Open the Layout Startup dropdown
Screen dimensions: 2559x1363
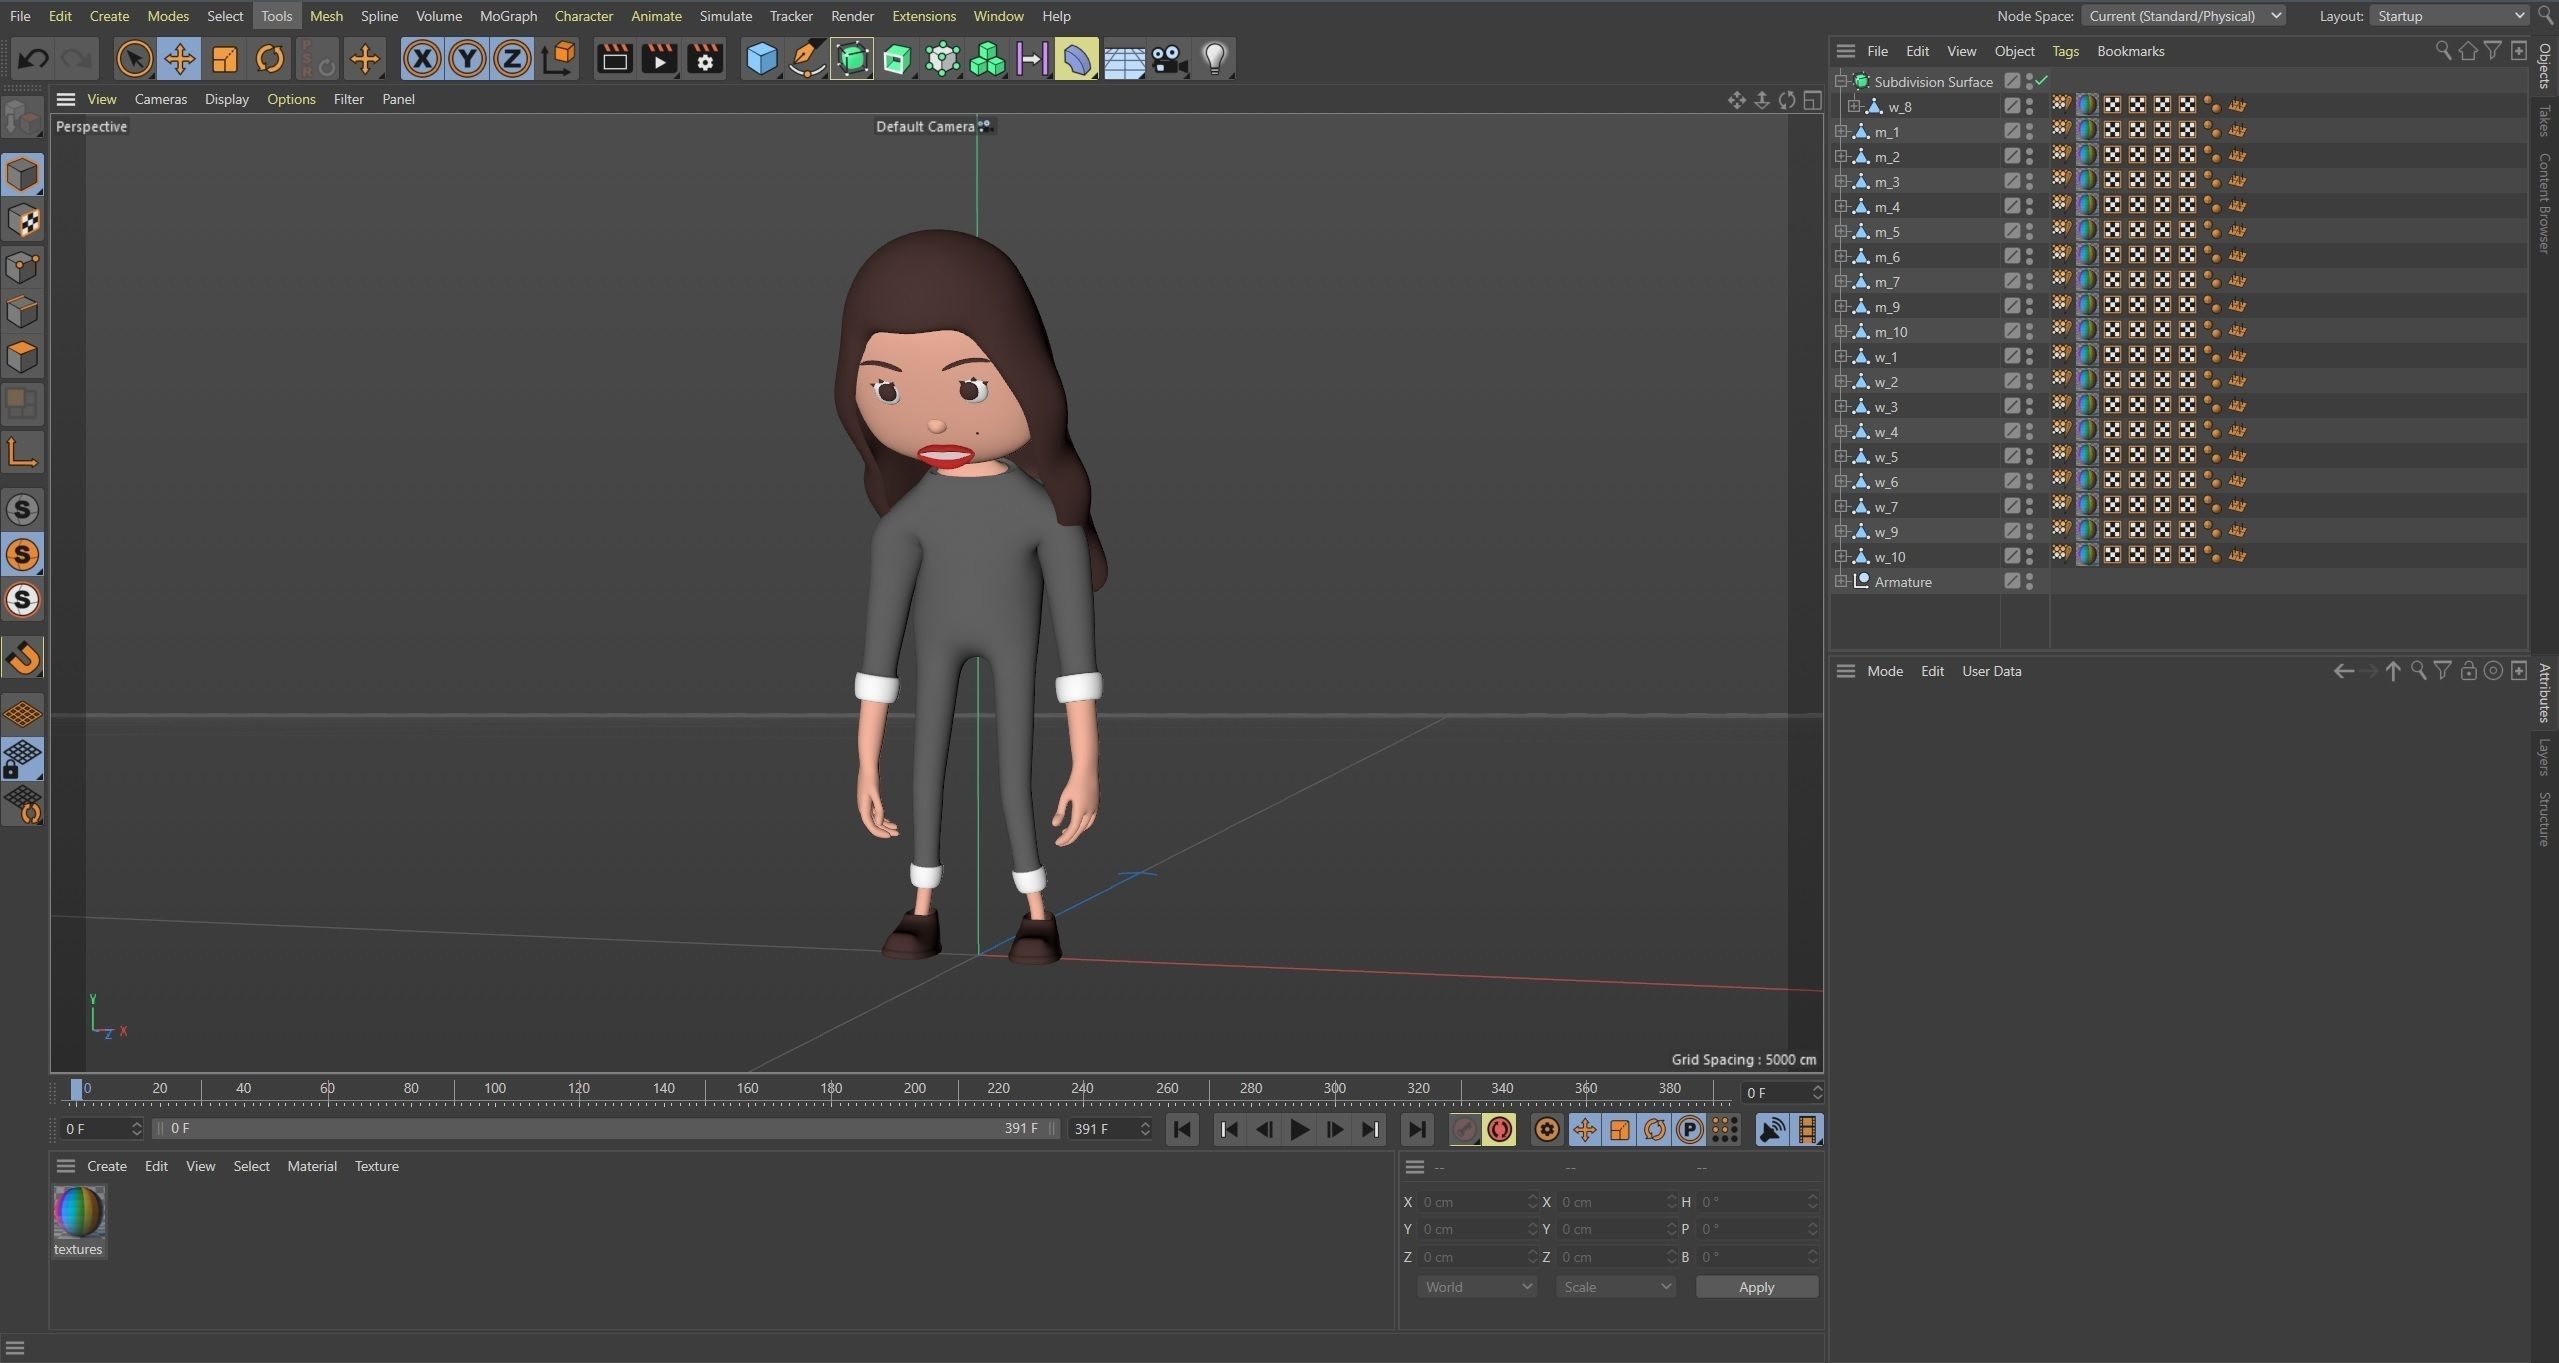pos(2448,16)
